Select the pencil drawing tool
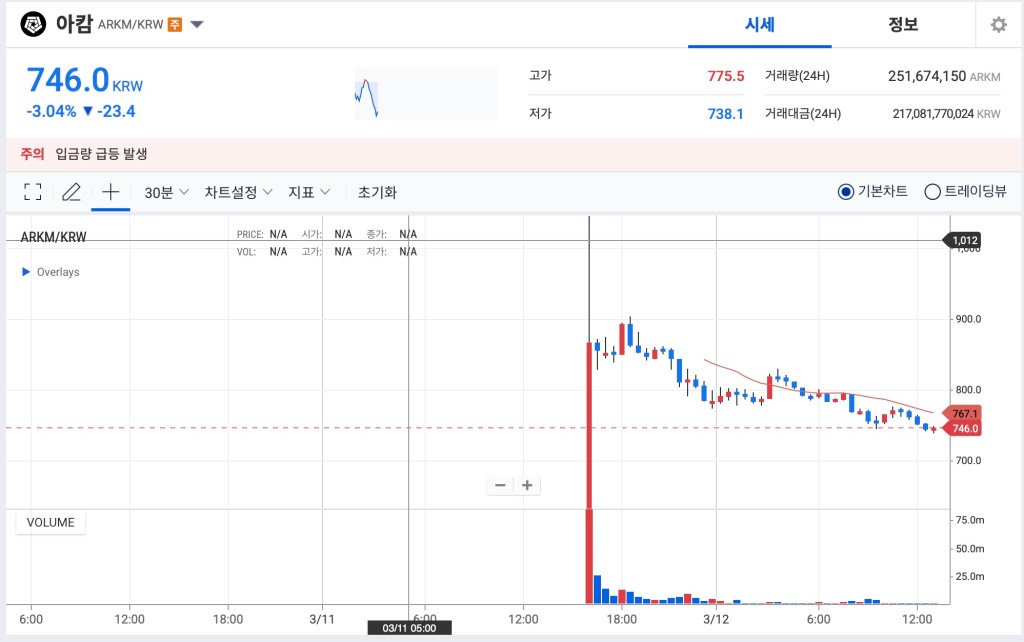 [70, 191]
